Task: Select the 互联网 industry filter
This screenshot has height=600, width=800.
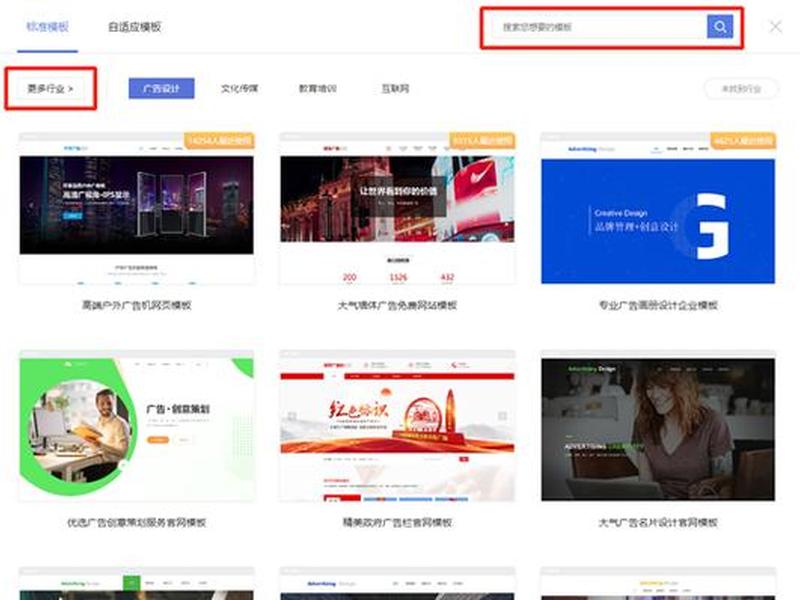Action: 395,88
